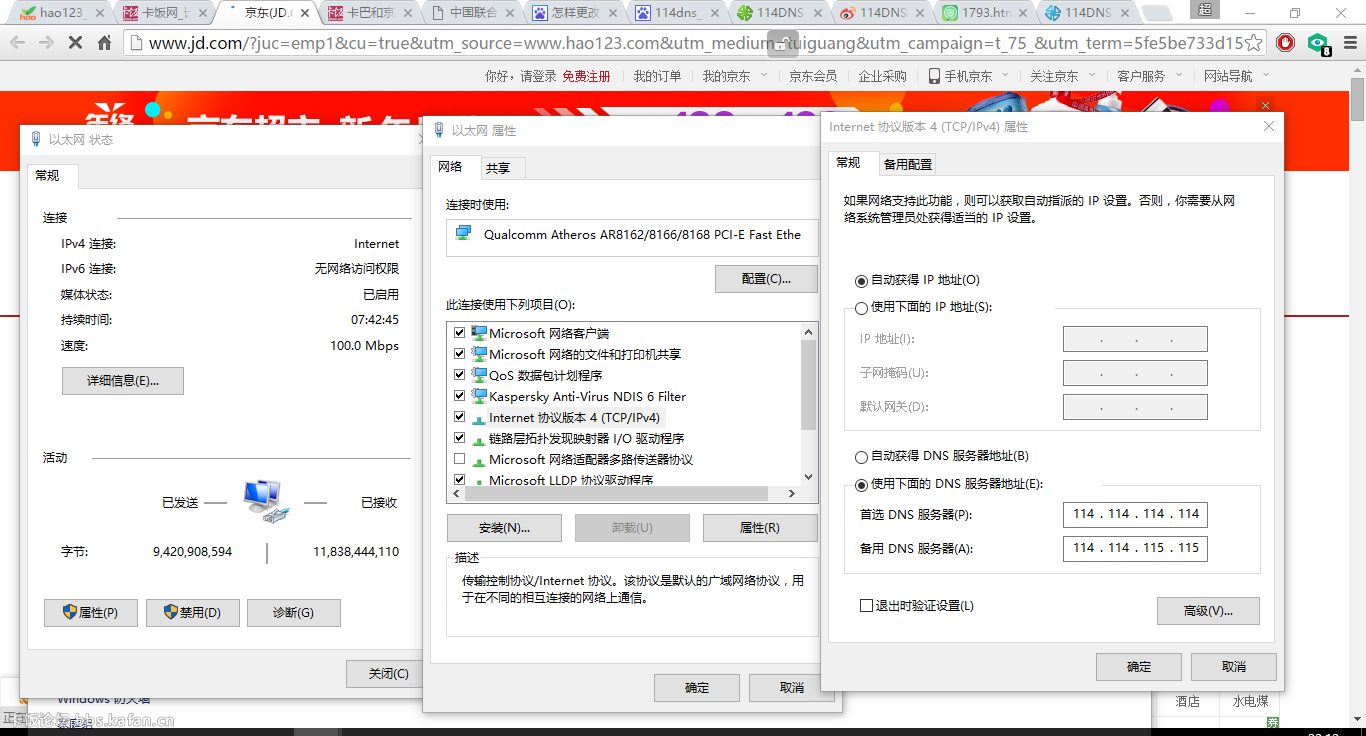Select 使用下面的 DNS 服务器地址 radio button
Image resolution: width=1366 pixels, height=736 pixels.
tap(862, 485)
